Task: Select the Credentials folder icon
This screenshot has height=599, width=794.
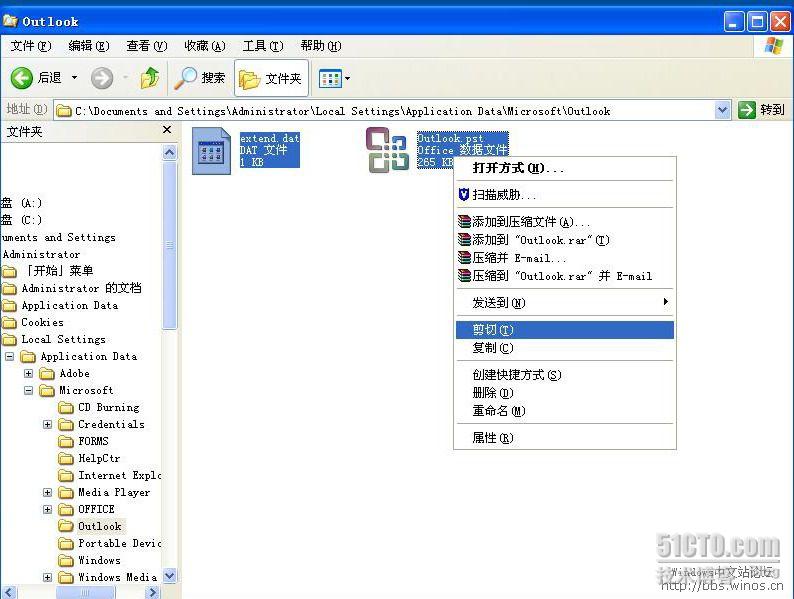Action: [66, 424]
